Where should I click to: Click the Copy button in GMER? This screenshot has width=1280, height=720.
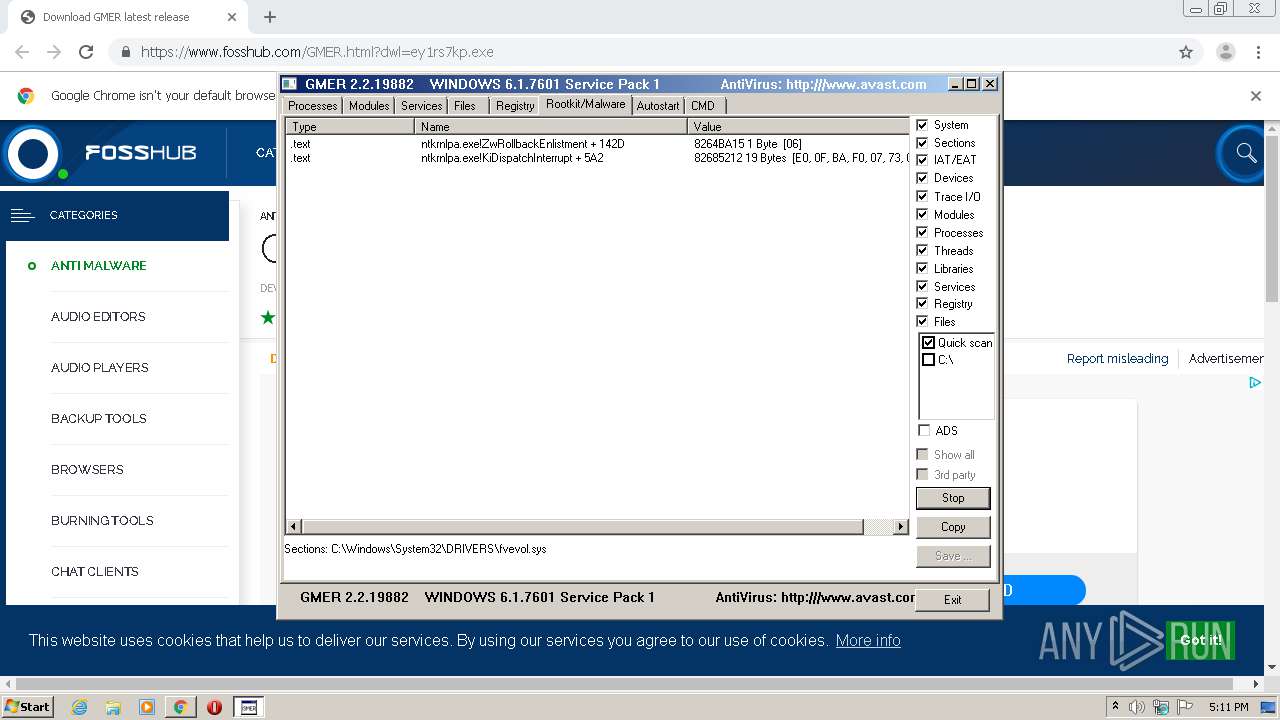pyautogui.click(x=953, y=527)
